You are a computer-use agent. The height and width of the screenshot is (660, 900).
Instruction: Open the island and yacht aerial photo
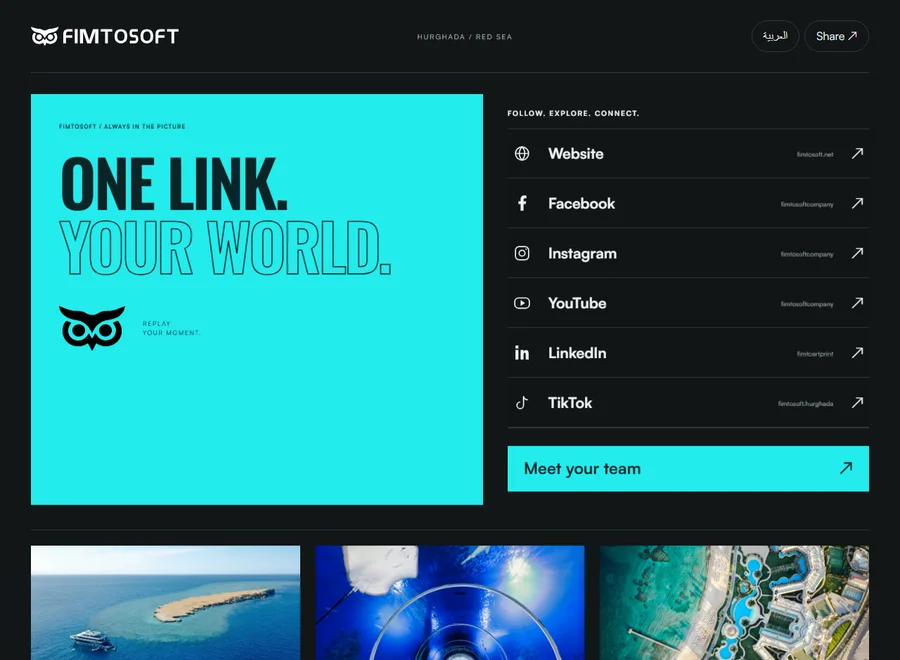click(x=165, y=603)
